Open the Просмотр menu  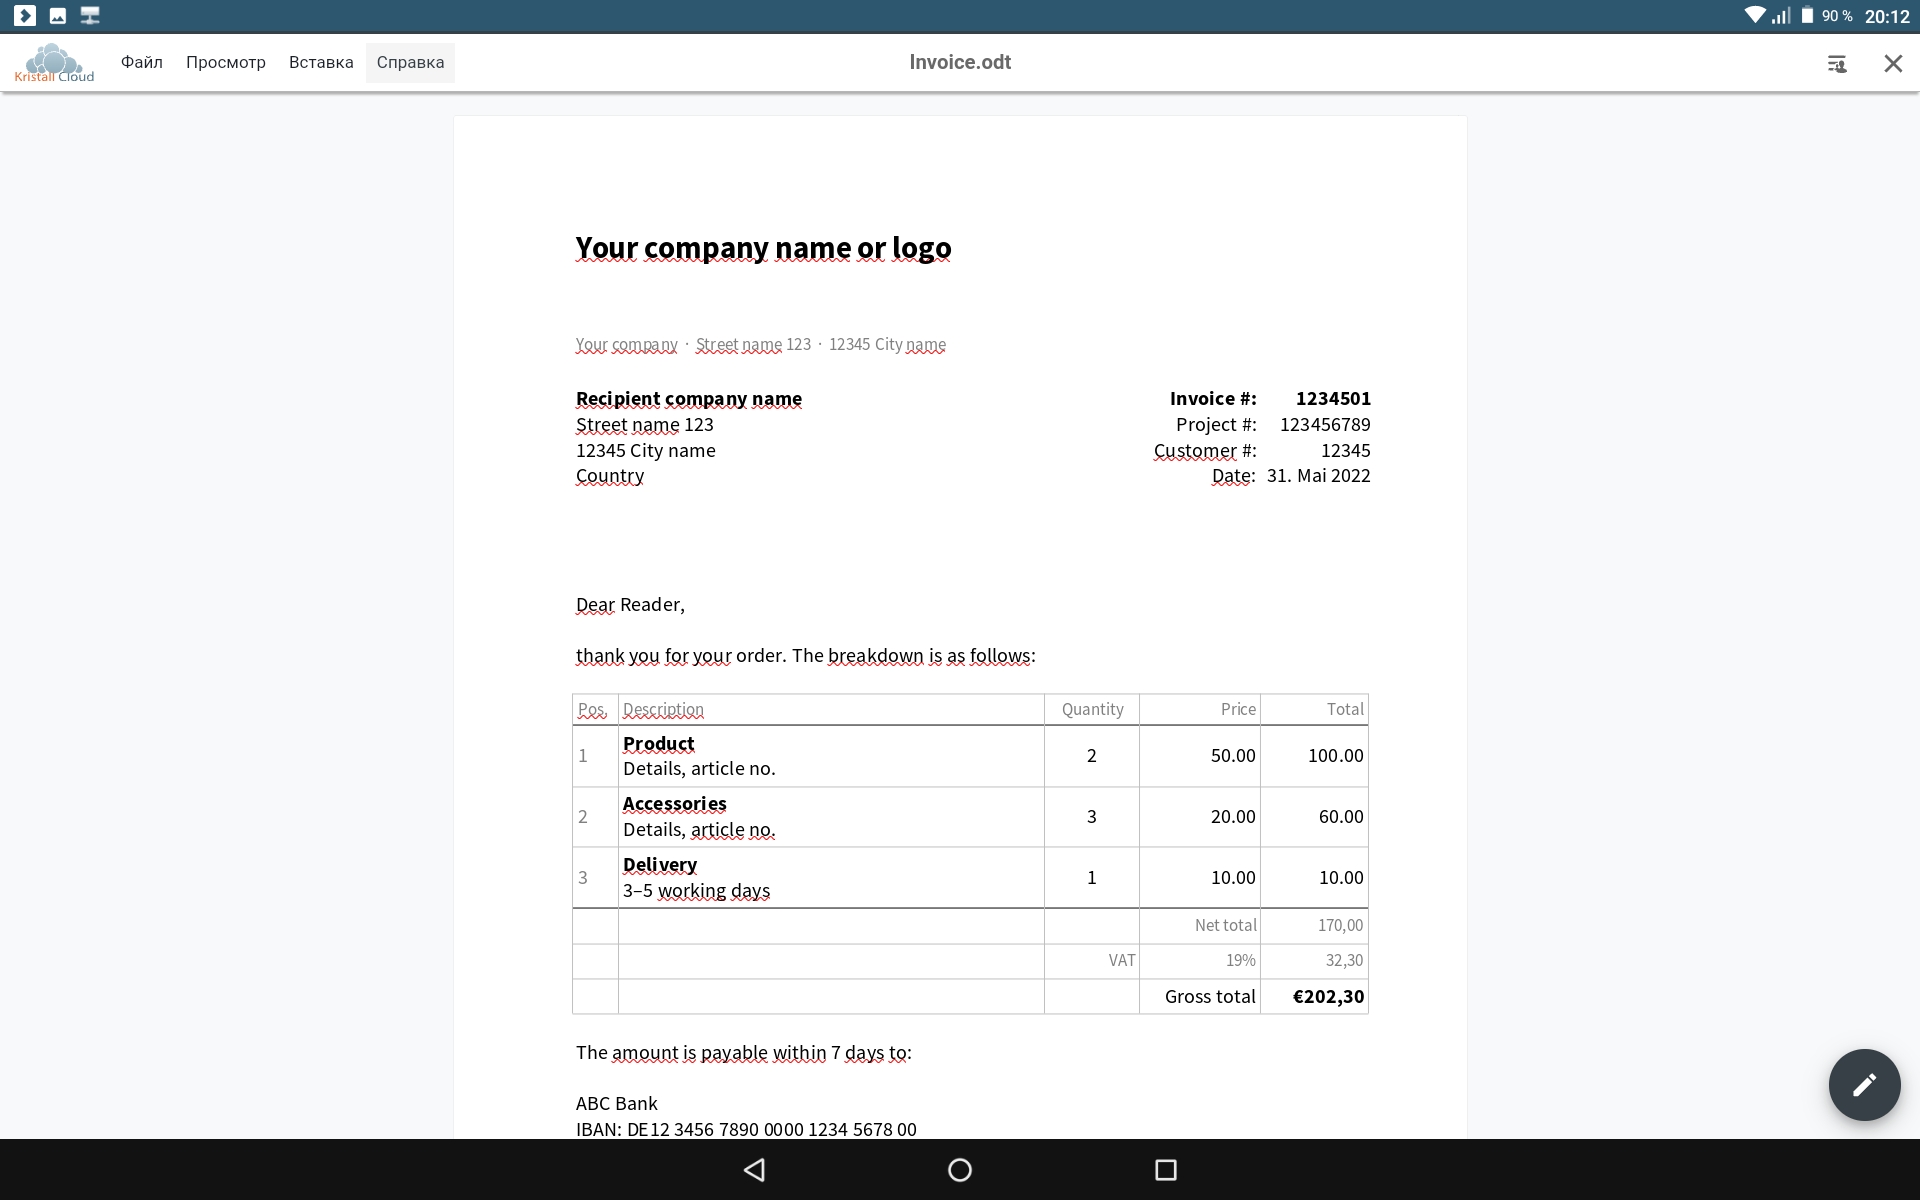click(x=225, y=62)
